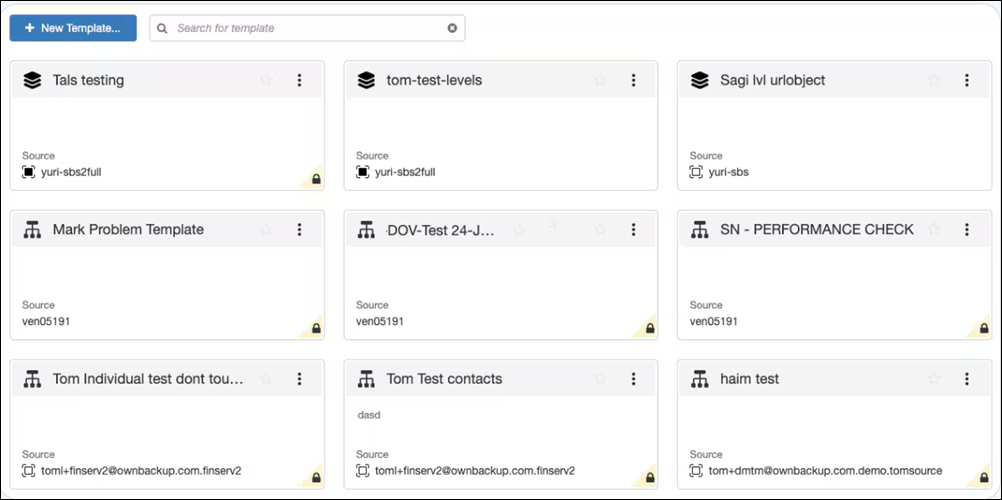Open the tom-test-levels template title

434,81
